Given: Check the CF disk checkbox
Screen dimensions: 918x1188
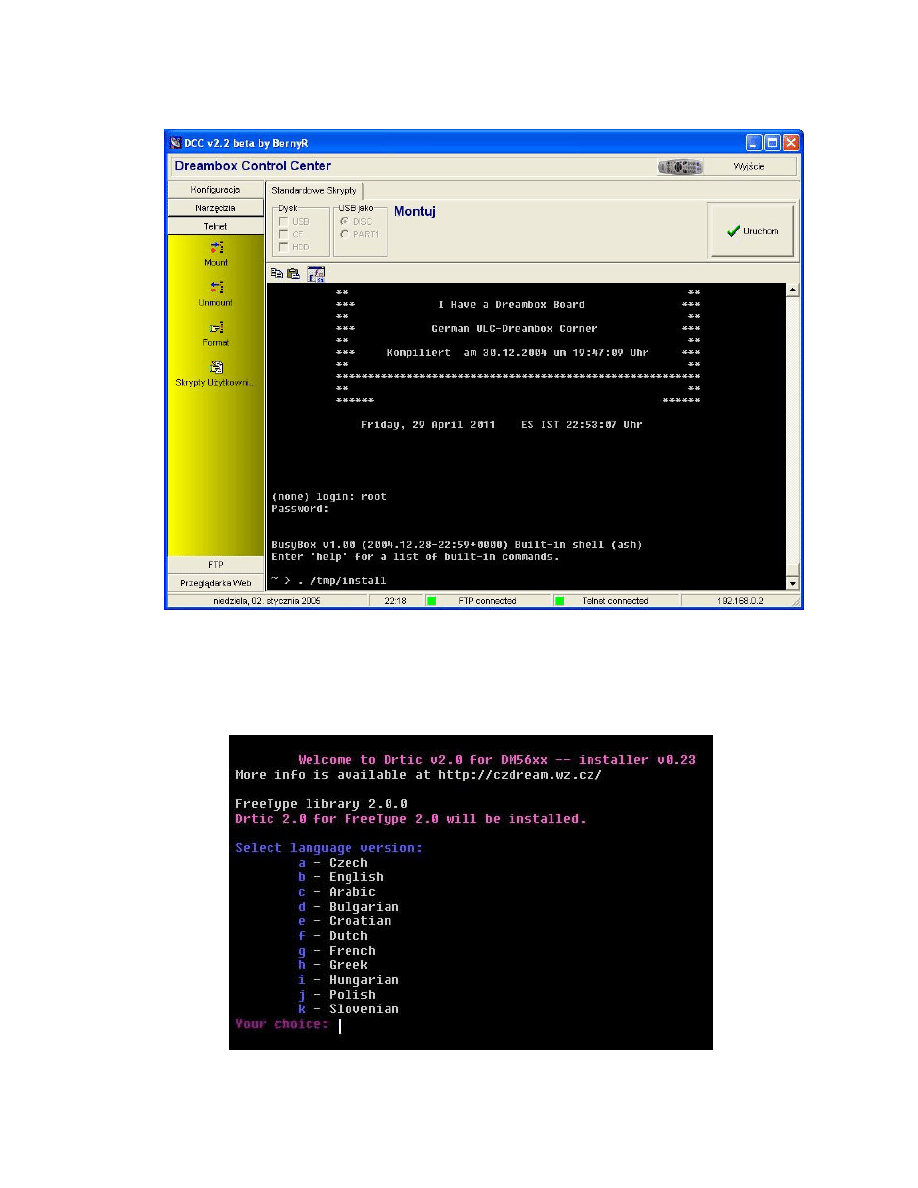Looking at the screenshot, I should (x=284, y=234).
